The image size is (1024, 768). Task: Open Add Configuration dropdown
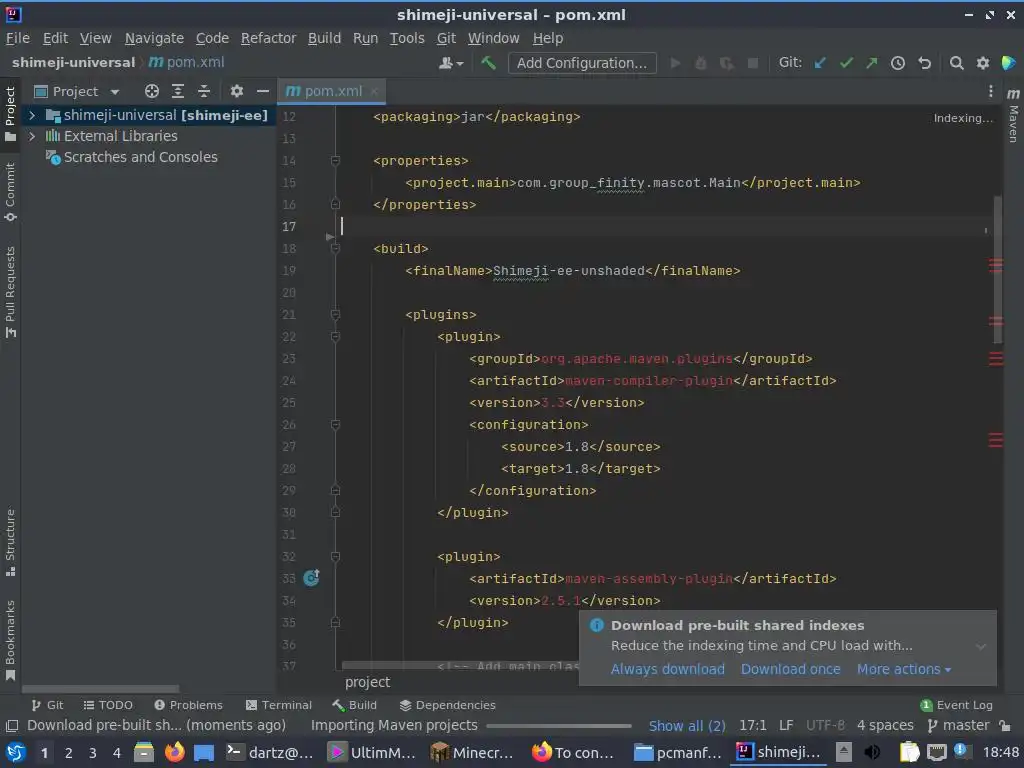tap(582, 63)
